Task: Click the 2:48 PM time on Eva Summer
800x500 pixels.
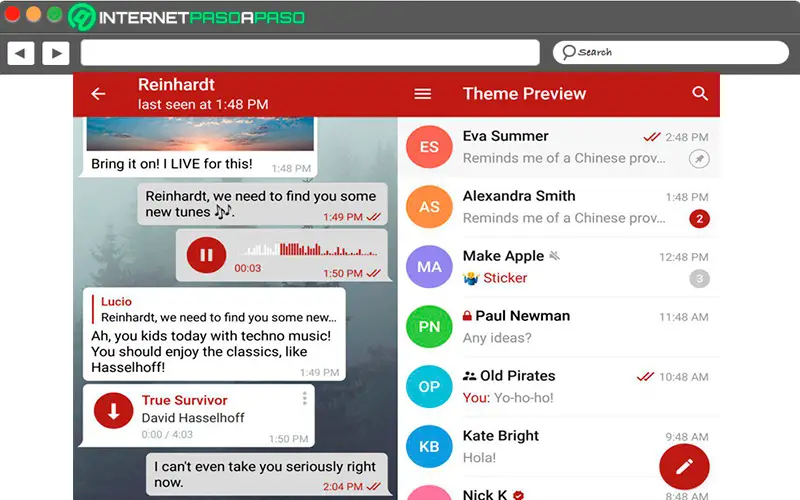Action: click(686, 137)
